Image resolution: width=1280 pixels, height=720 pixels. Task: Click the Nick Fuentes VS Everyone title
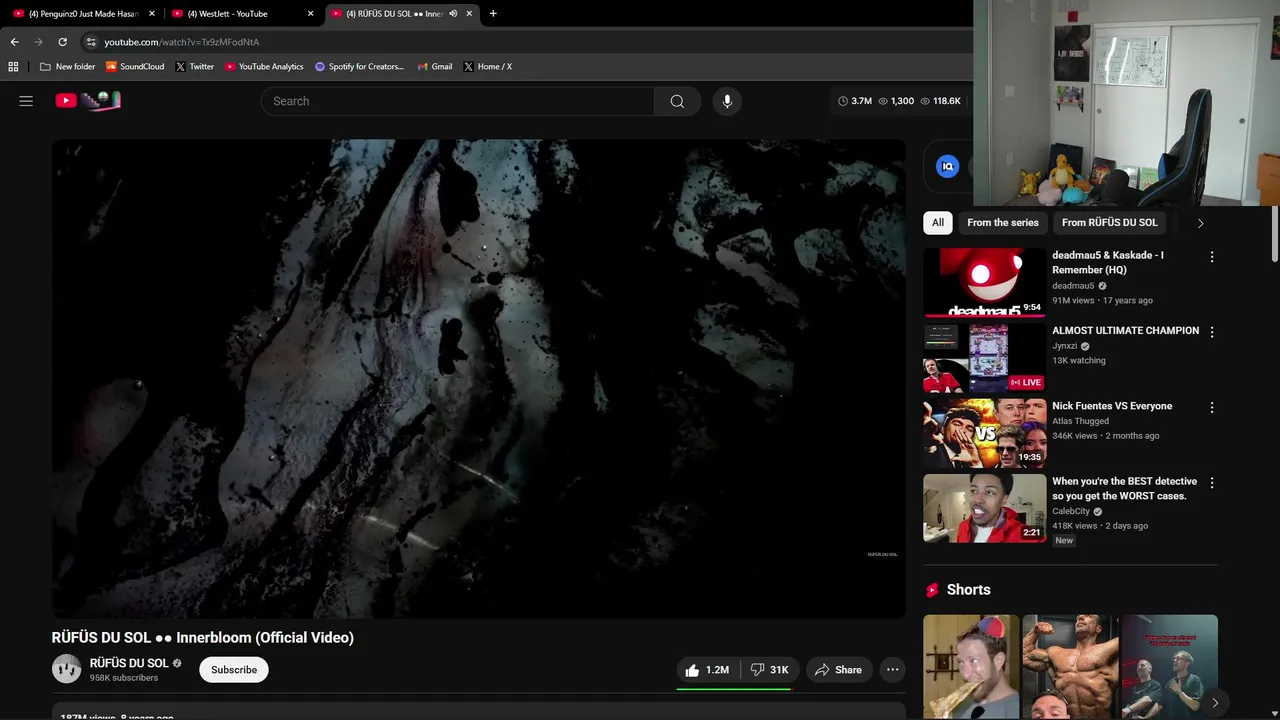1112,406
